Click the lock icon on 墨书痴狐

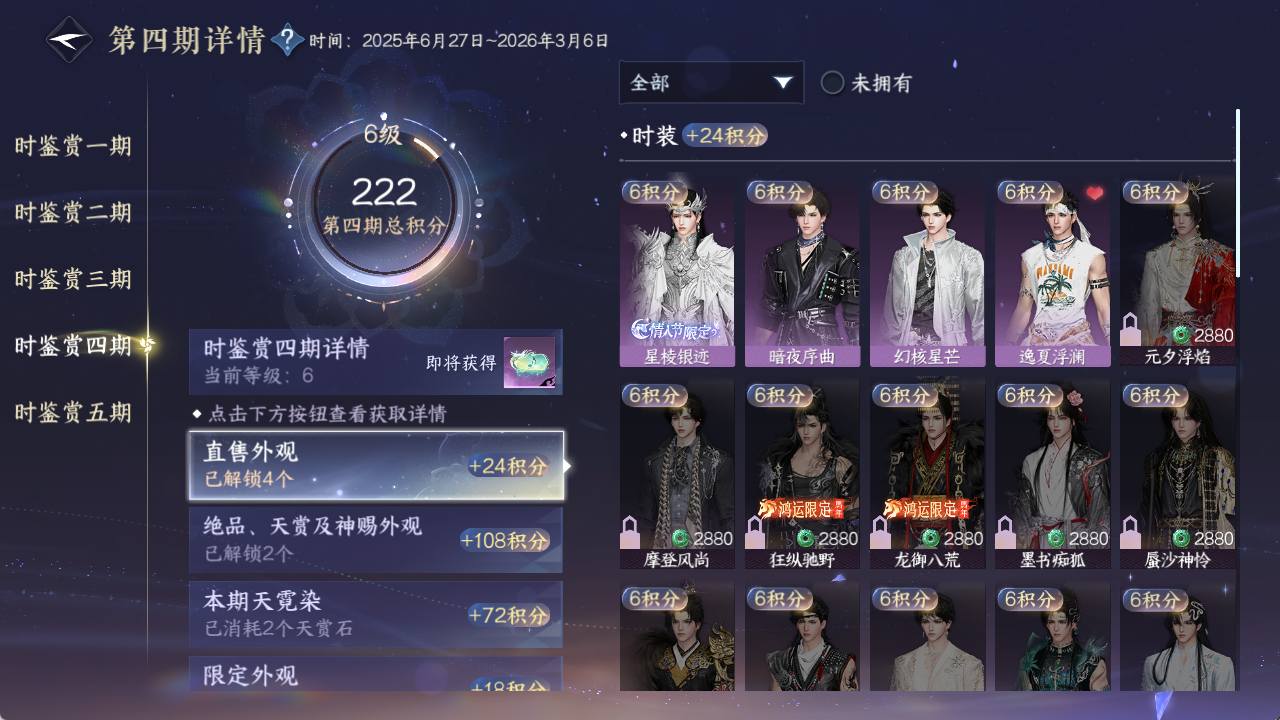point(1005,532)
